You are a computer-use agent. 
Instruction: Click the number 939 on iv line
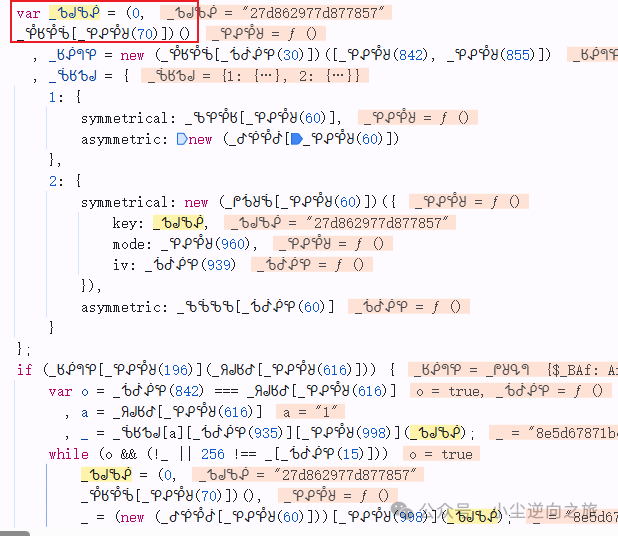(x=219, y=265)
